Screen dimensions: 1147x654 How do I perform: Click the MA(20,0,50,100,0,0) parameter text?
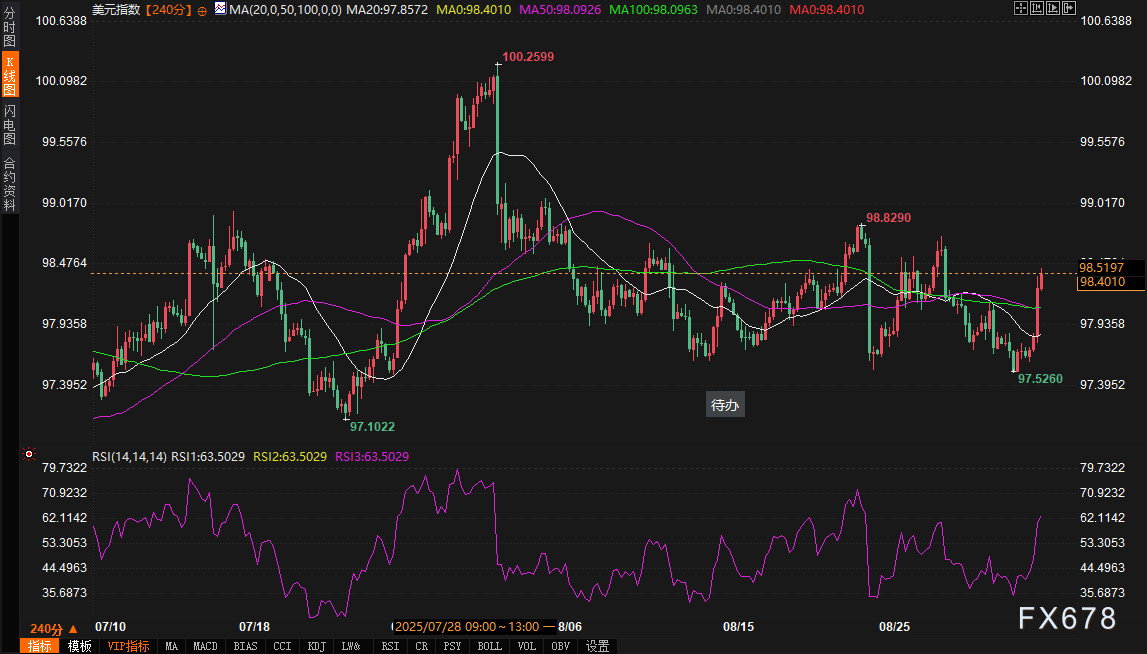point(285,10)
